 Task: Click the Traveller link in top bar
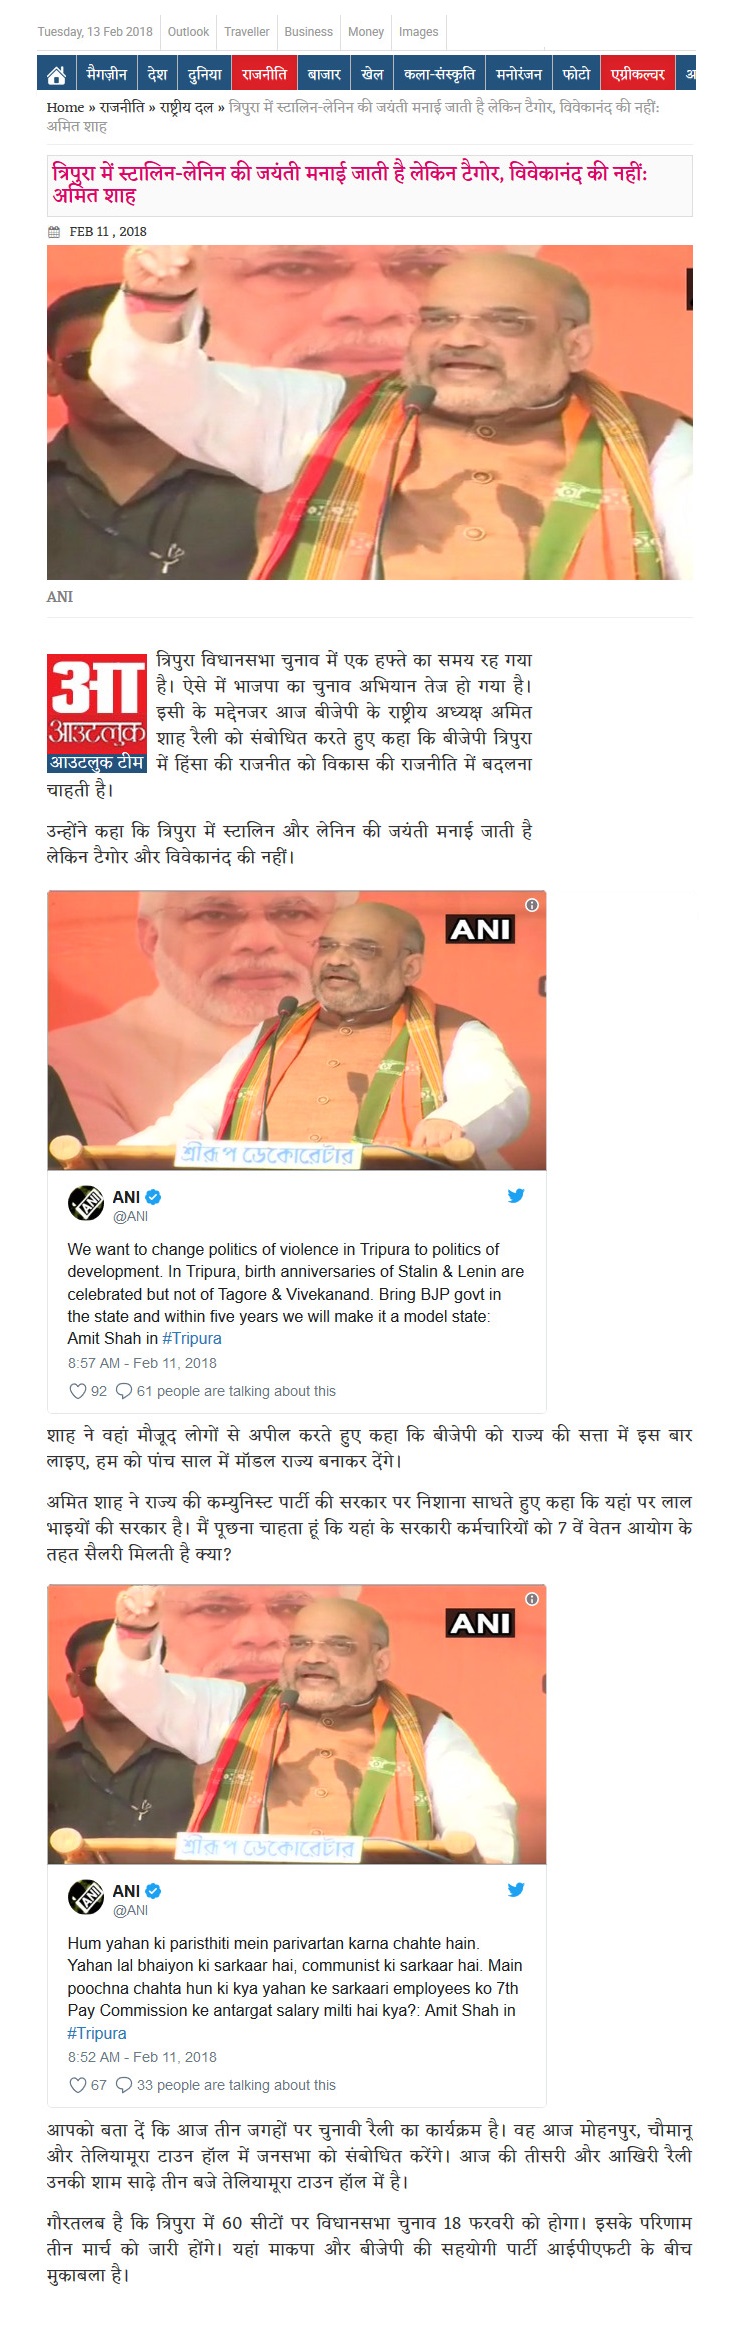(x=246, y=32)
